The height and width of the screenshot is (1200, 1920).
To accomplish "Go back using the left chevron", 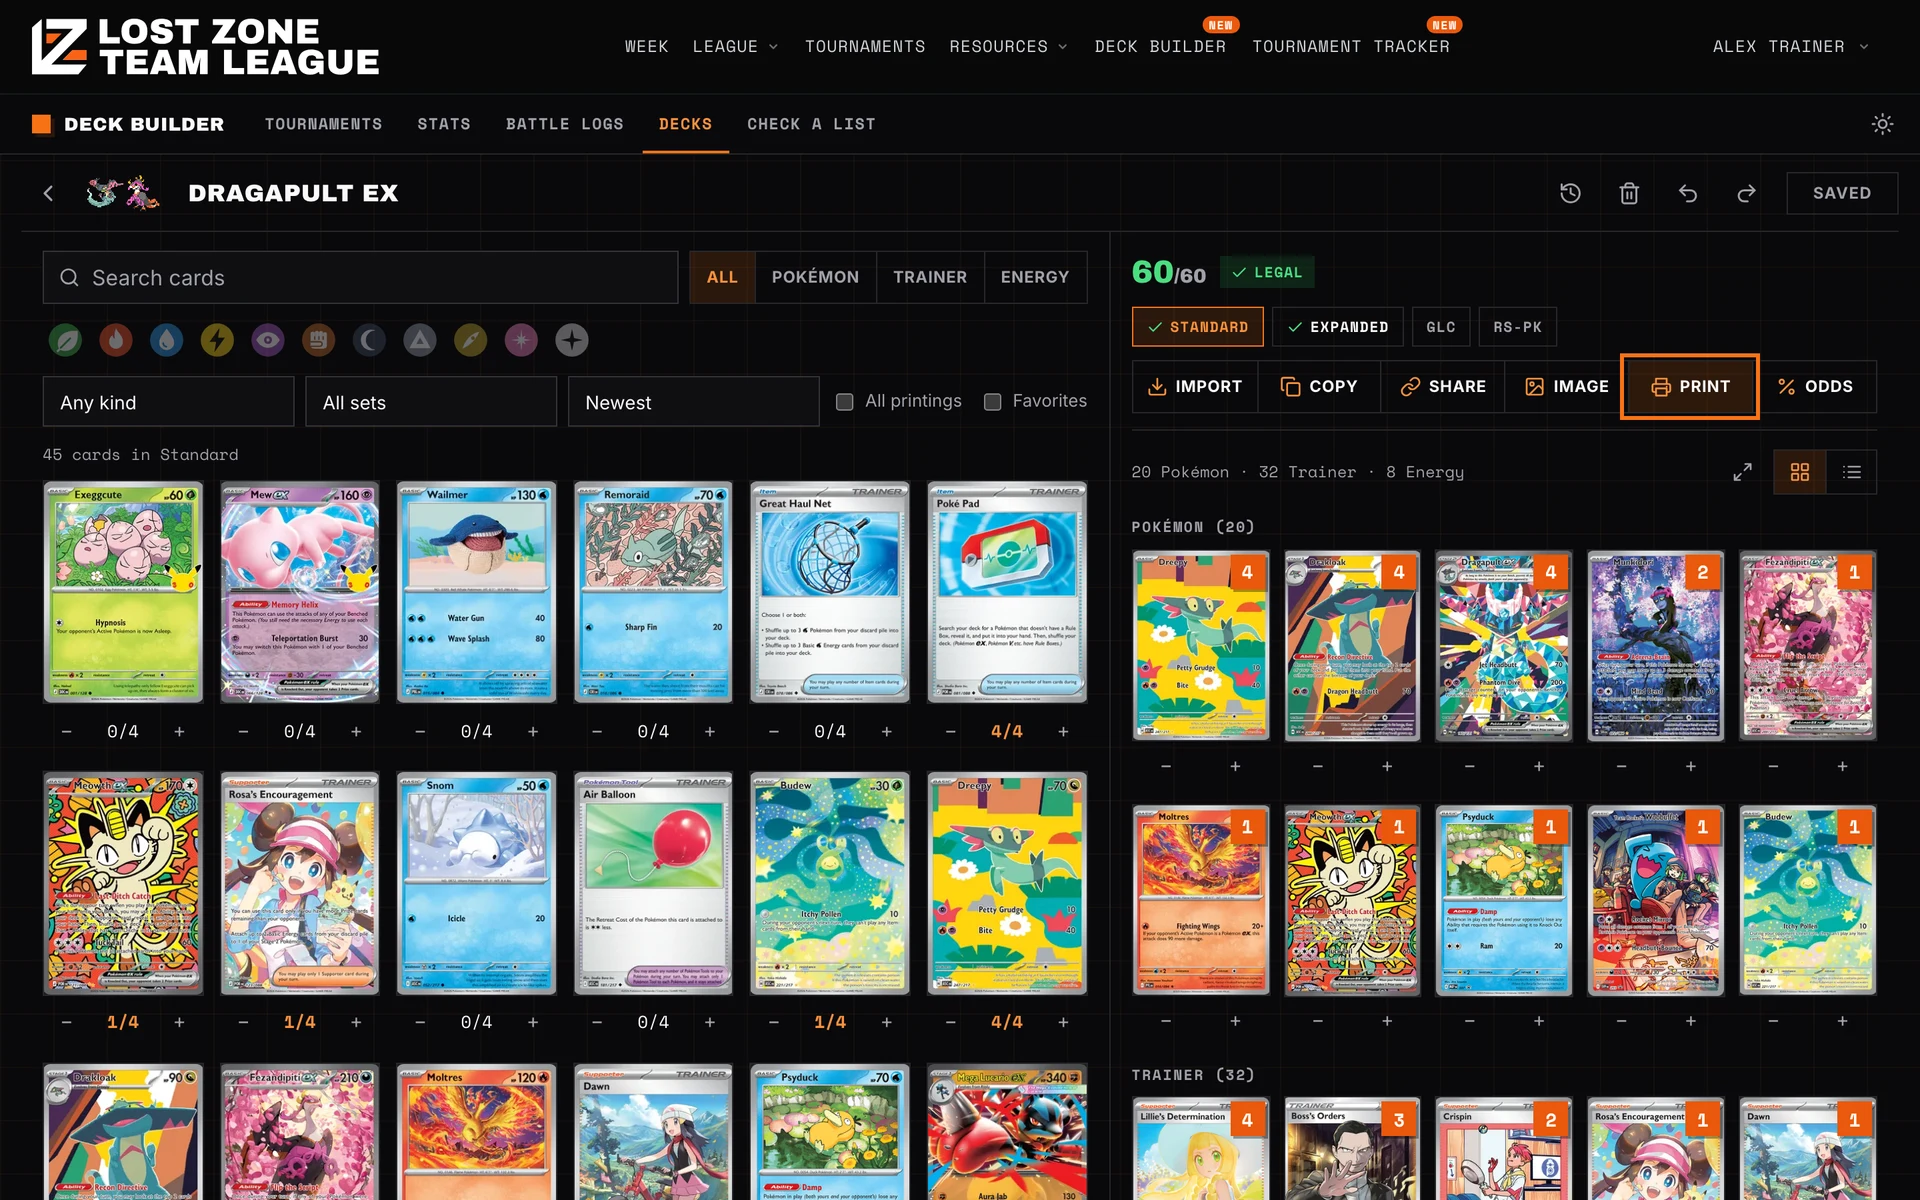I will (48, 193).
